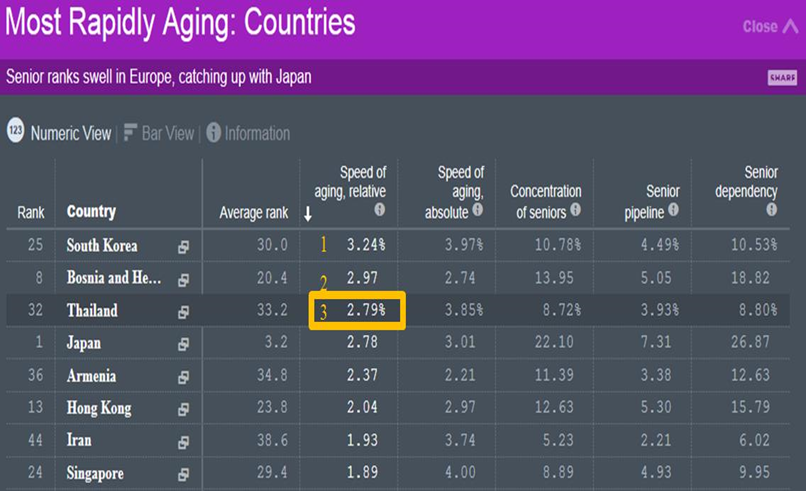806x491 pixels.
Task: Sort by the Country column header
Action: pos(91,211)
